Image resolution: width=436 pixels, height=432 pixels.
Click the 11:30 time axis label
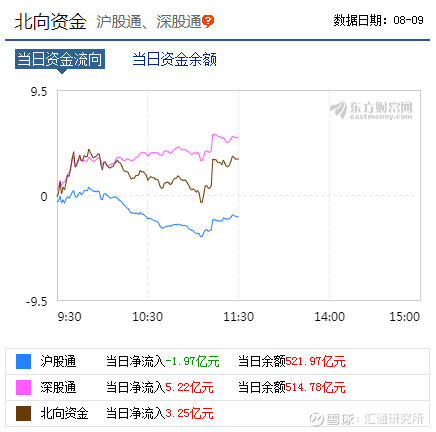tap(238, 317)
